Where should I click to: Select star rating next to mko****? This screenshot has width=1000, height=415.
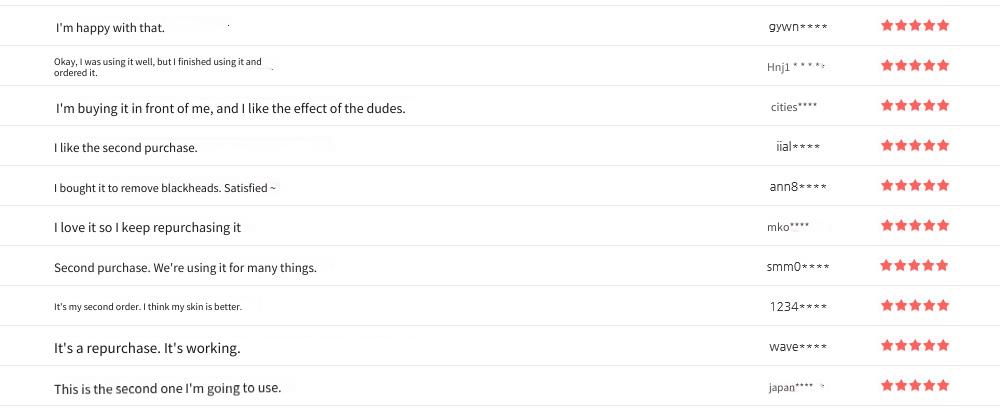click(x=915, y=225)
